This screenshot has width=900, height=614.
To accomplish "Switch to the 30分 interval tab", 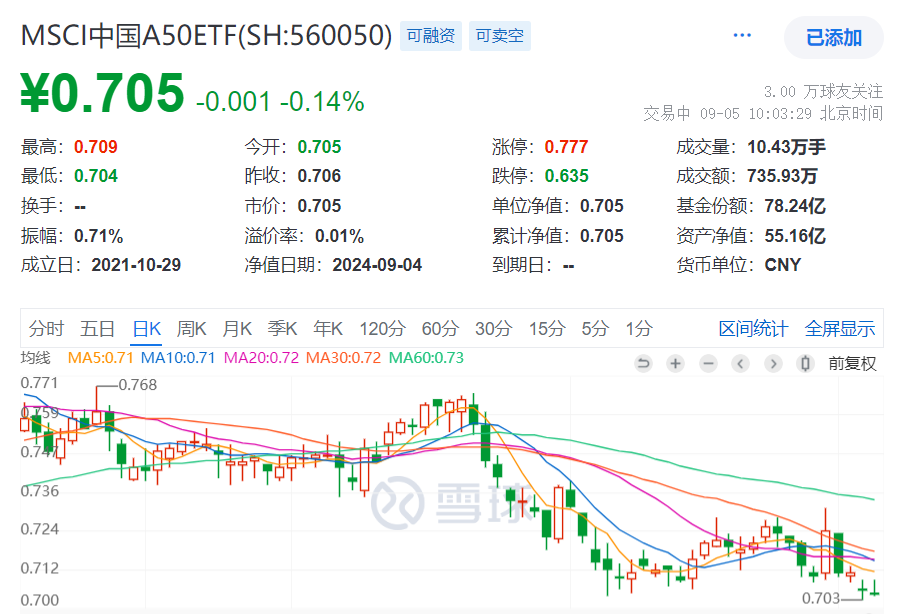I will point(494,329).
